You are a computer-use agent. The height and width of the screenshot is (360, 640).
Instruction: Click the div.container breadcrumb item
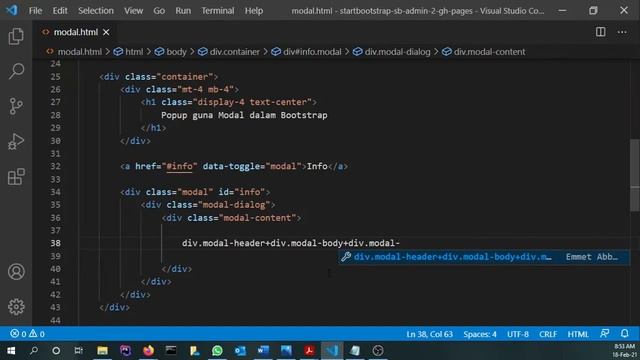[229, 52]
